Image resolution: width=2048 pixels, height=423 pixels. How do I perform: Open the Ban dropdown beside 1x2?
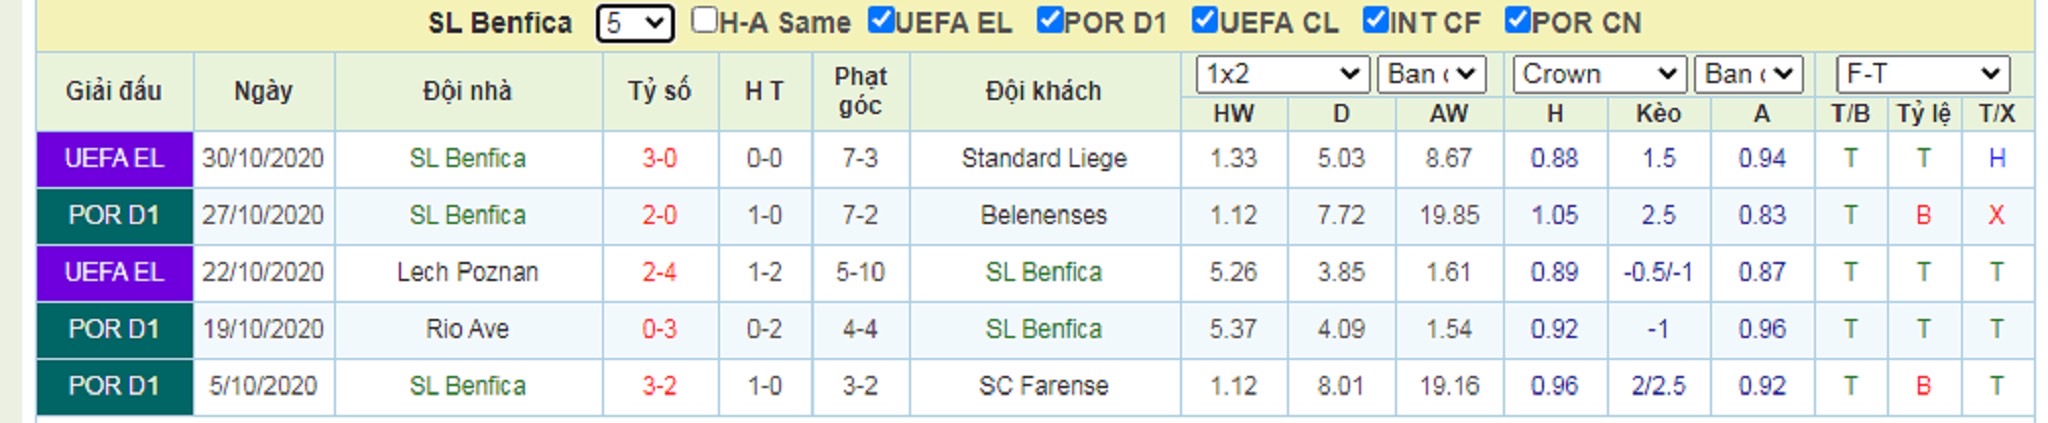[1432, 74]
